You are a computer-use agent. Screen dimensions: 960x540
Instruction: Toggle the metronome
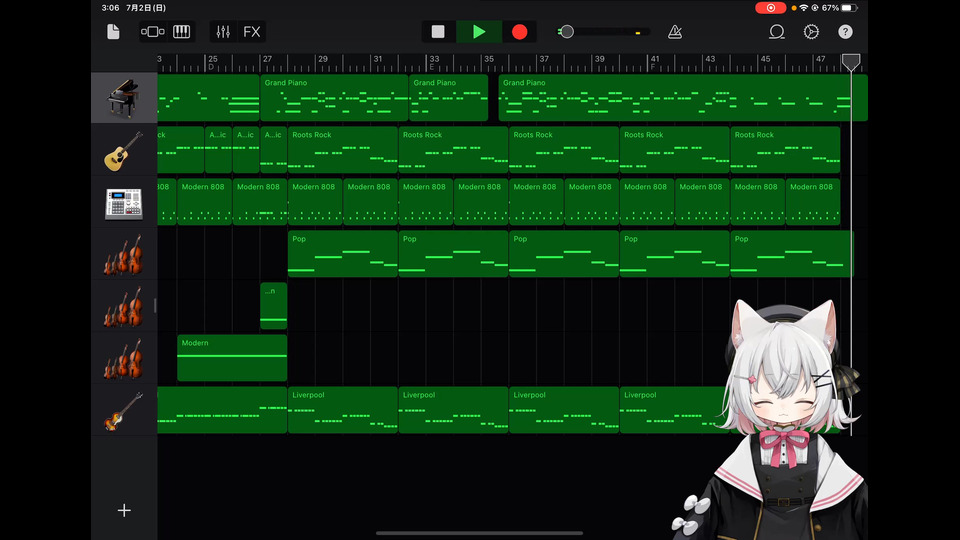(675, 32)
